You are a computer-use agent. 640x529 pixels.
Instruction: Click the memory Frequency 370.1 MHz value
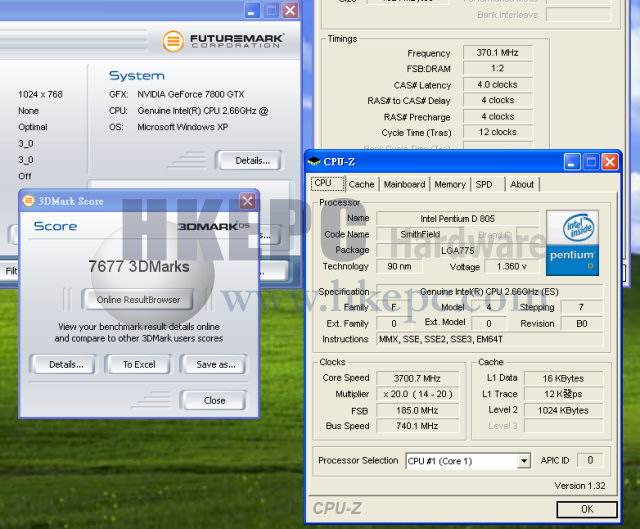tap(498, 53)
